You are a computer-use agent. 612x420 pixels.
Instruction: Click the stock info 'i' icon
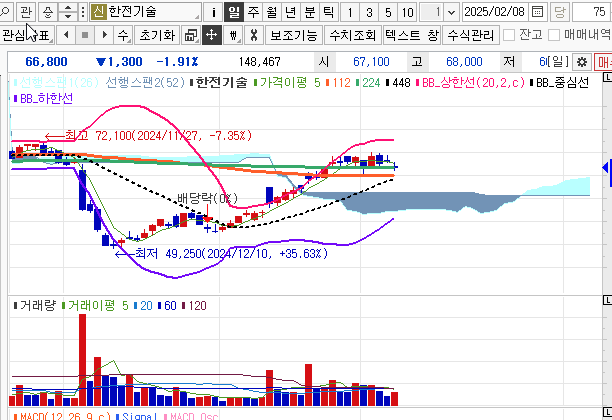[x=213, y=12]
